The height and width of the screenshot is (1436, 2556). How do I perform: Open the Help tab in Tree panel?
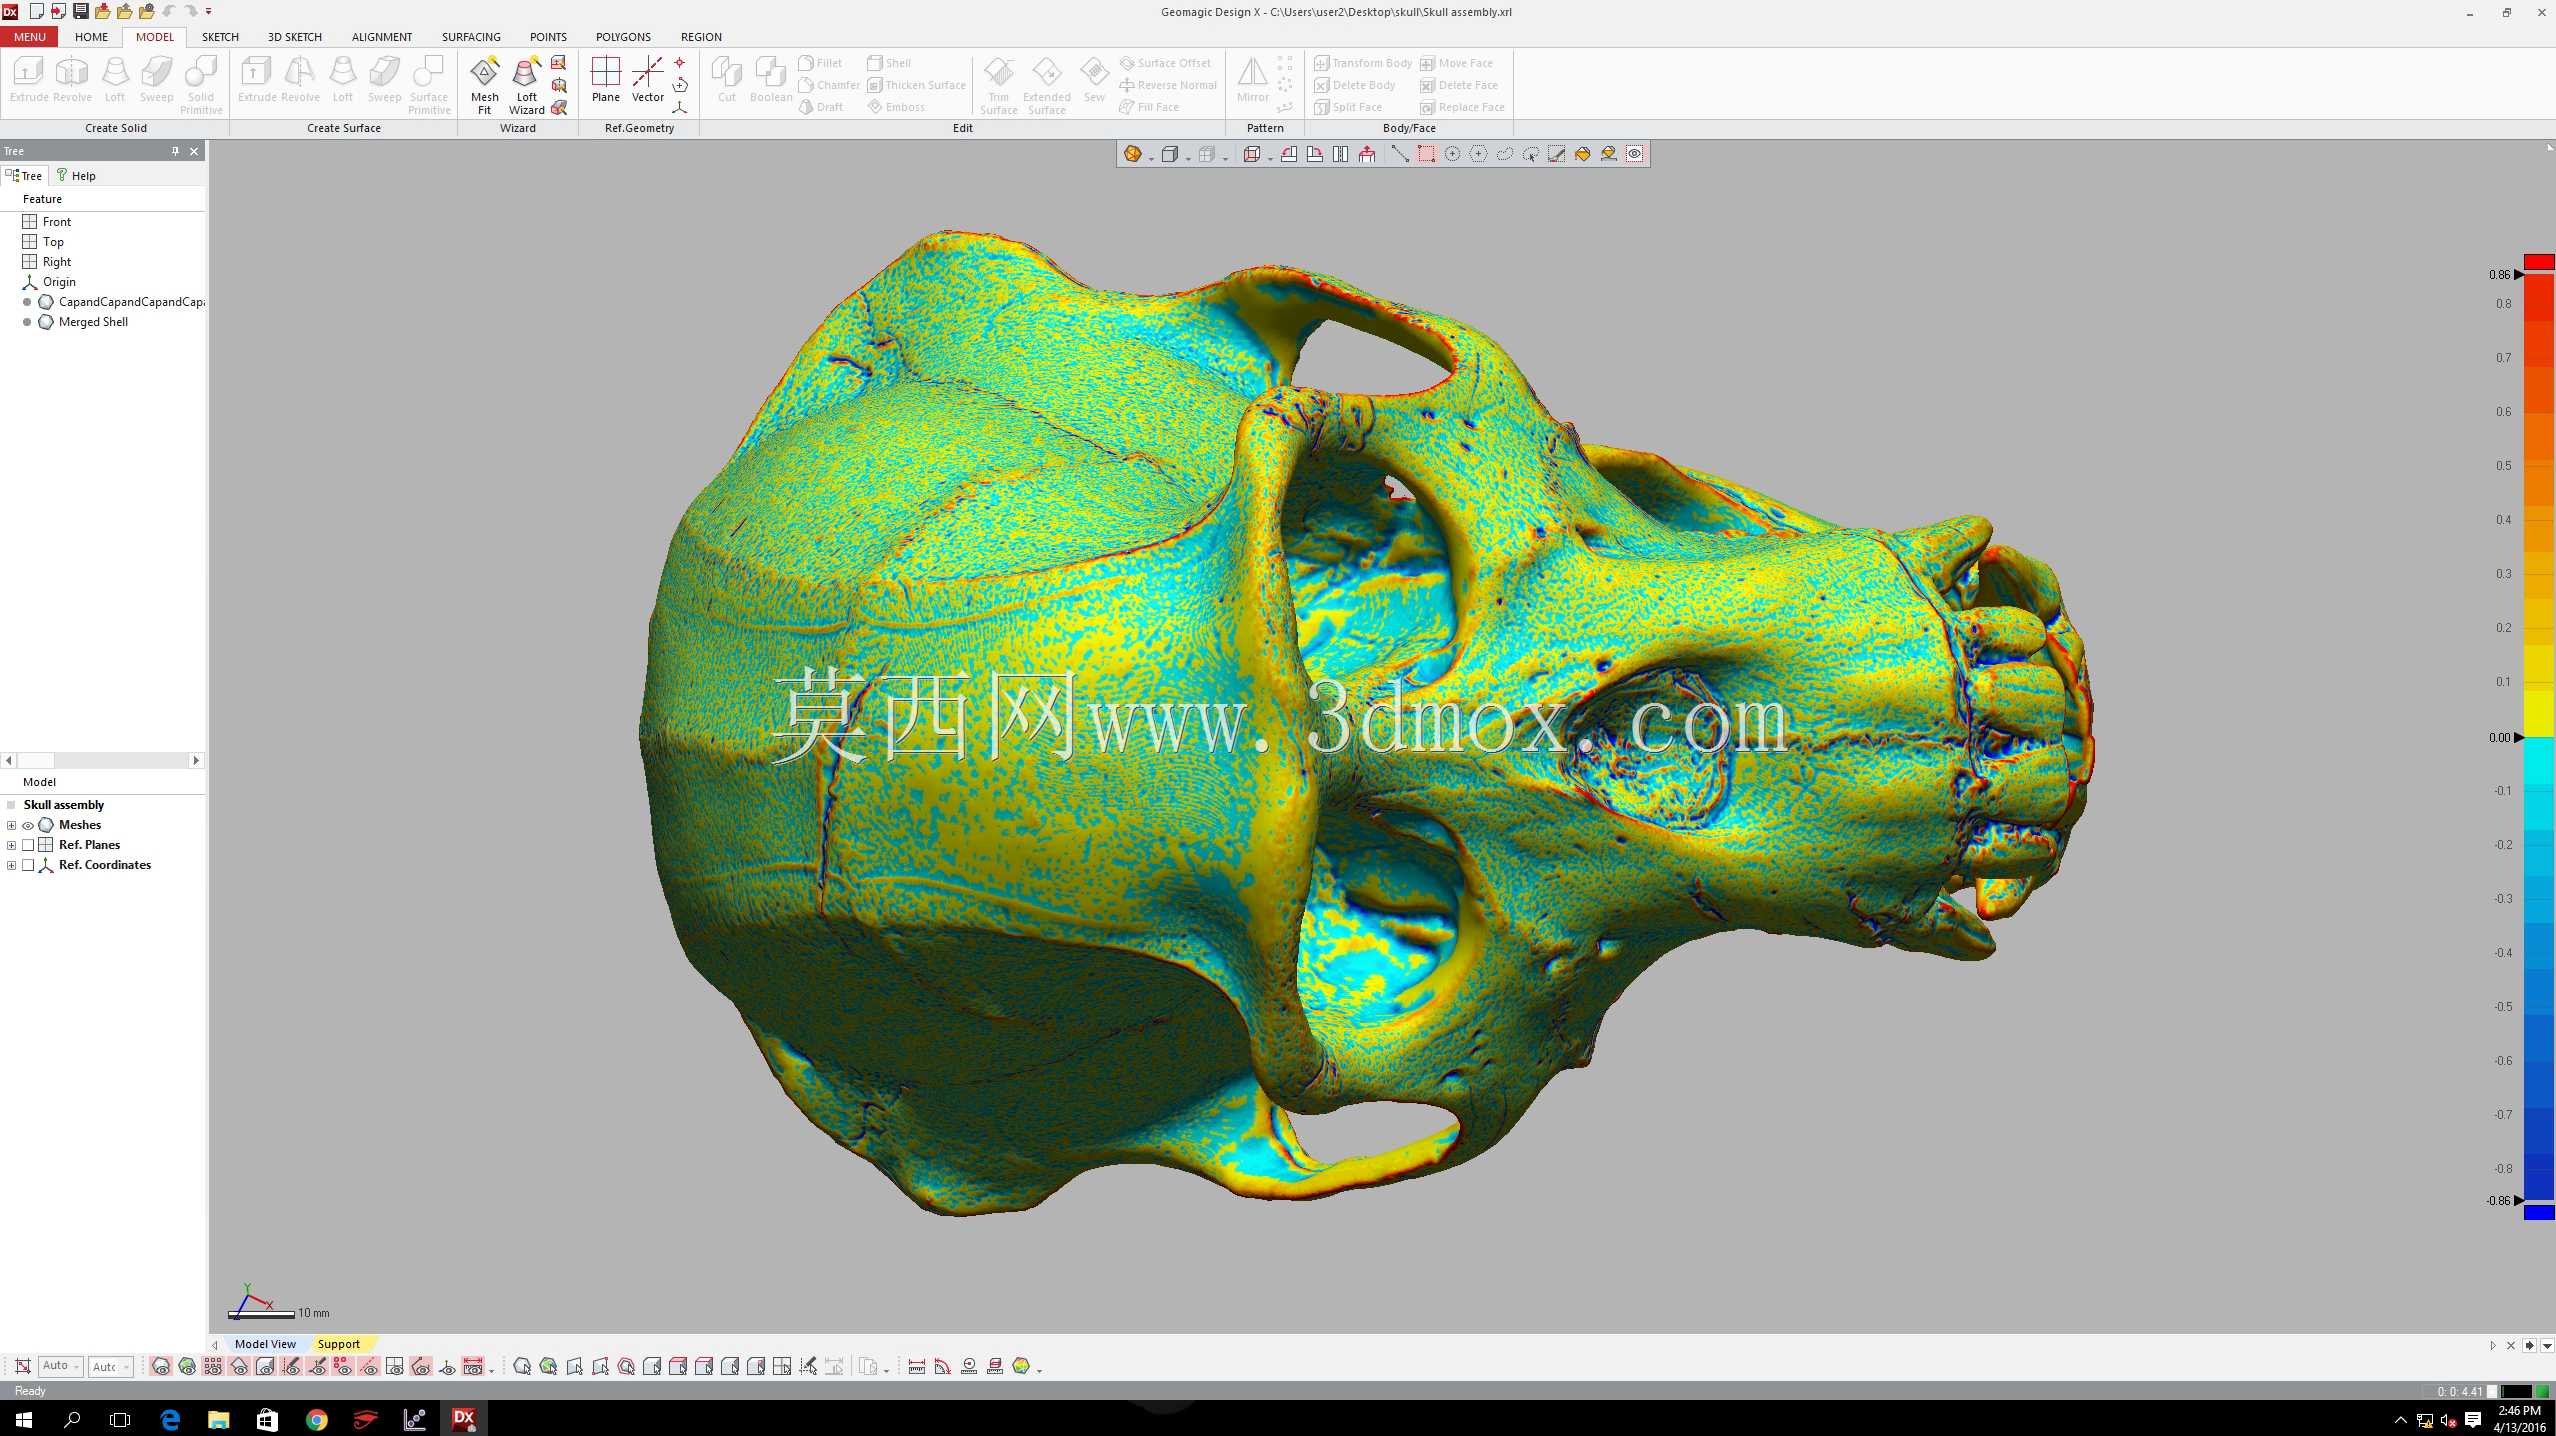[76, 176]
